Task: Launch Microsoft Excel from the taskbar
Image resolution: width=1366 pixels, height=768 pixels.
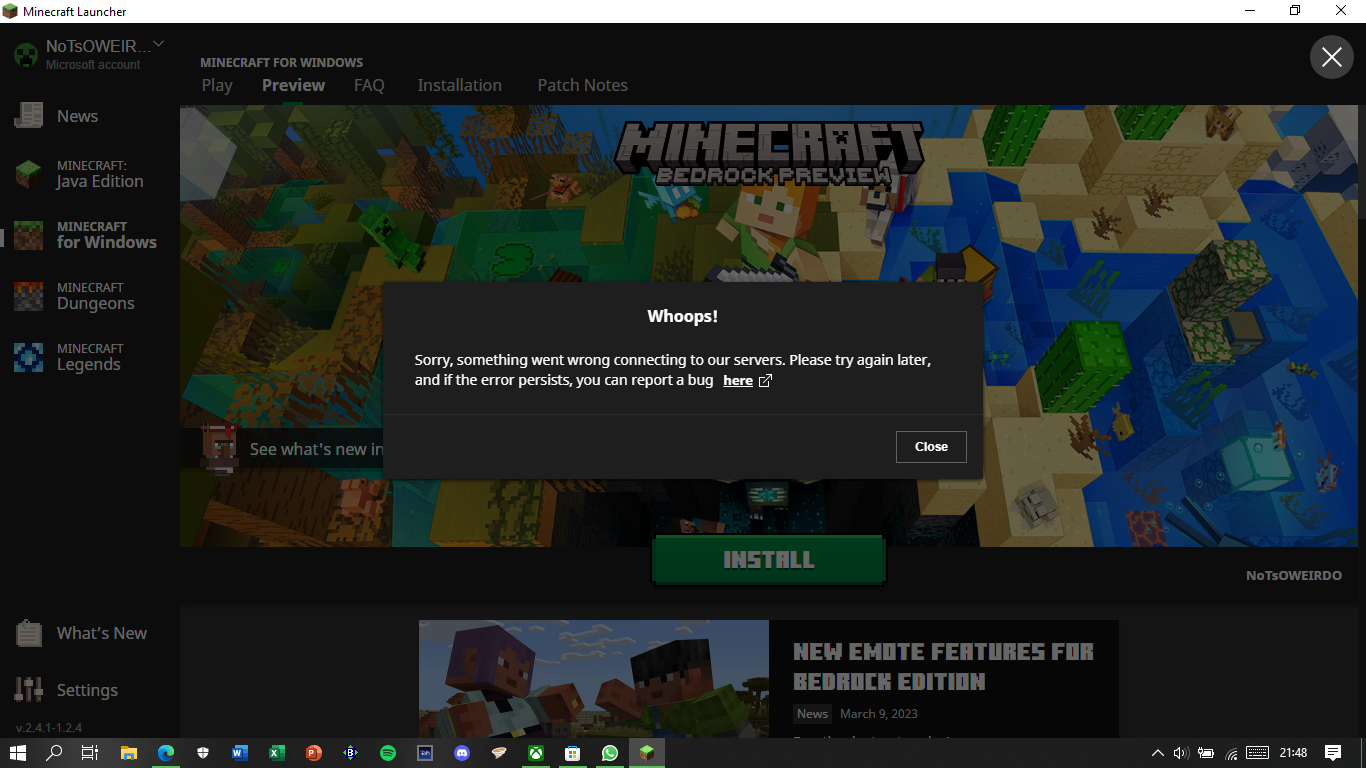Action: [277, 753]
